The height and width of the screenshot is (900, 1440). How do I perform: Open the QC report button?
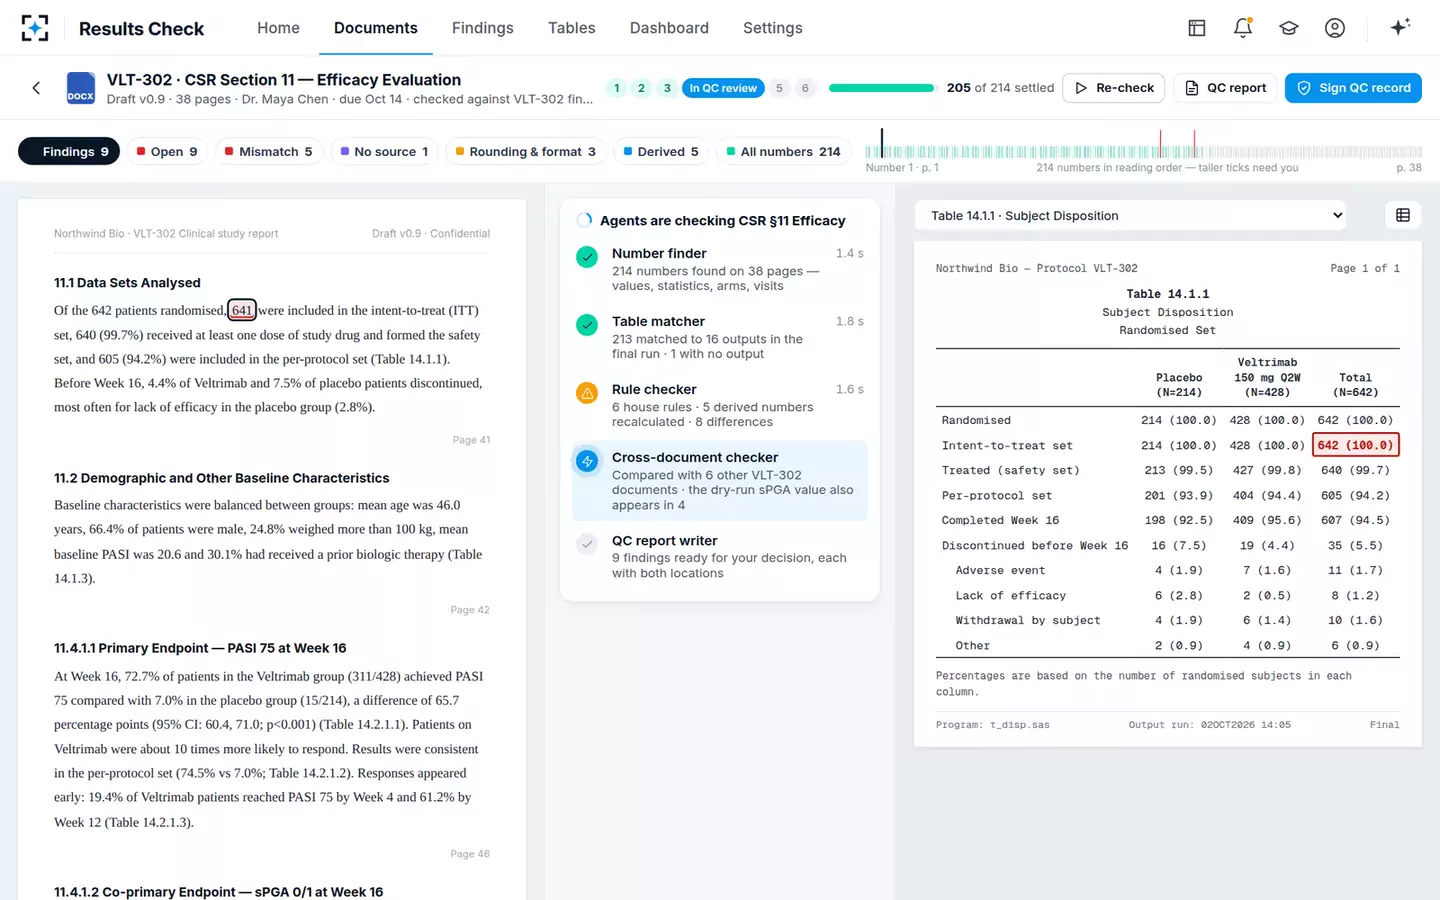coord(1225,88)
